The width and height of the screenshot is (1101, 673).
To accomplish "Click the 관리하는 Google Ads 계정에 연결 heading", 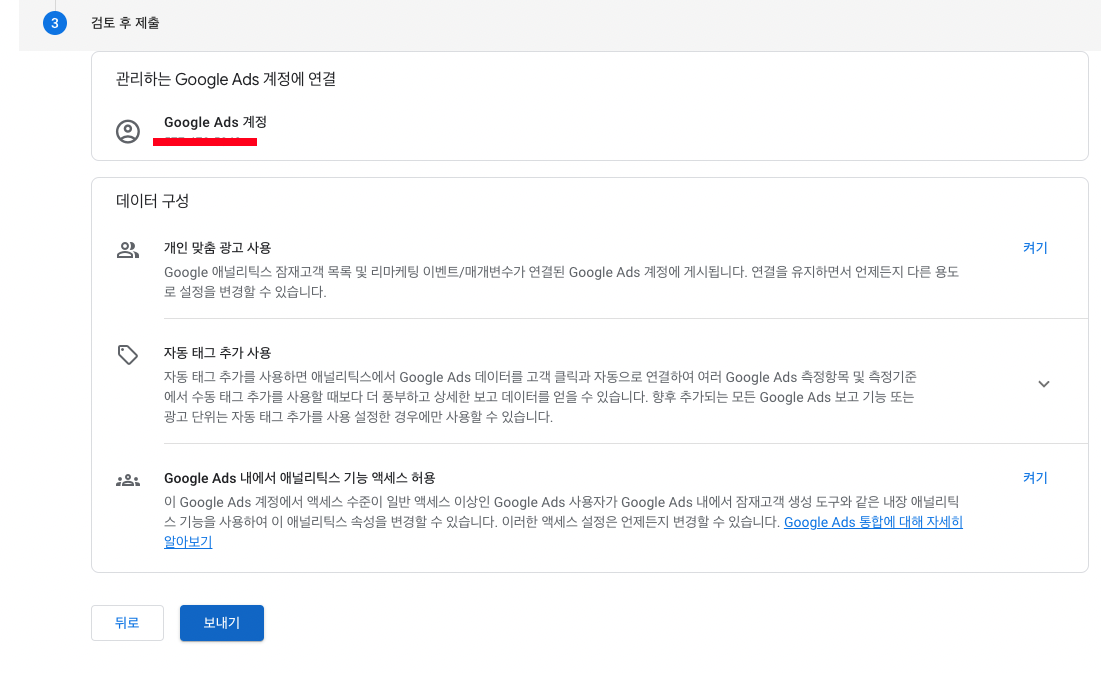I will [225, 79].
